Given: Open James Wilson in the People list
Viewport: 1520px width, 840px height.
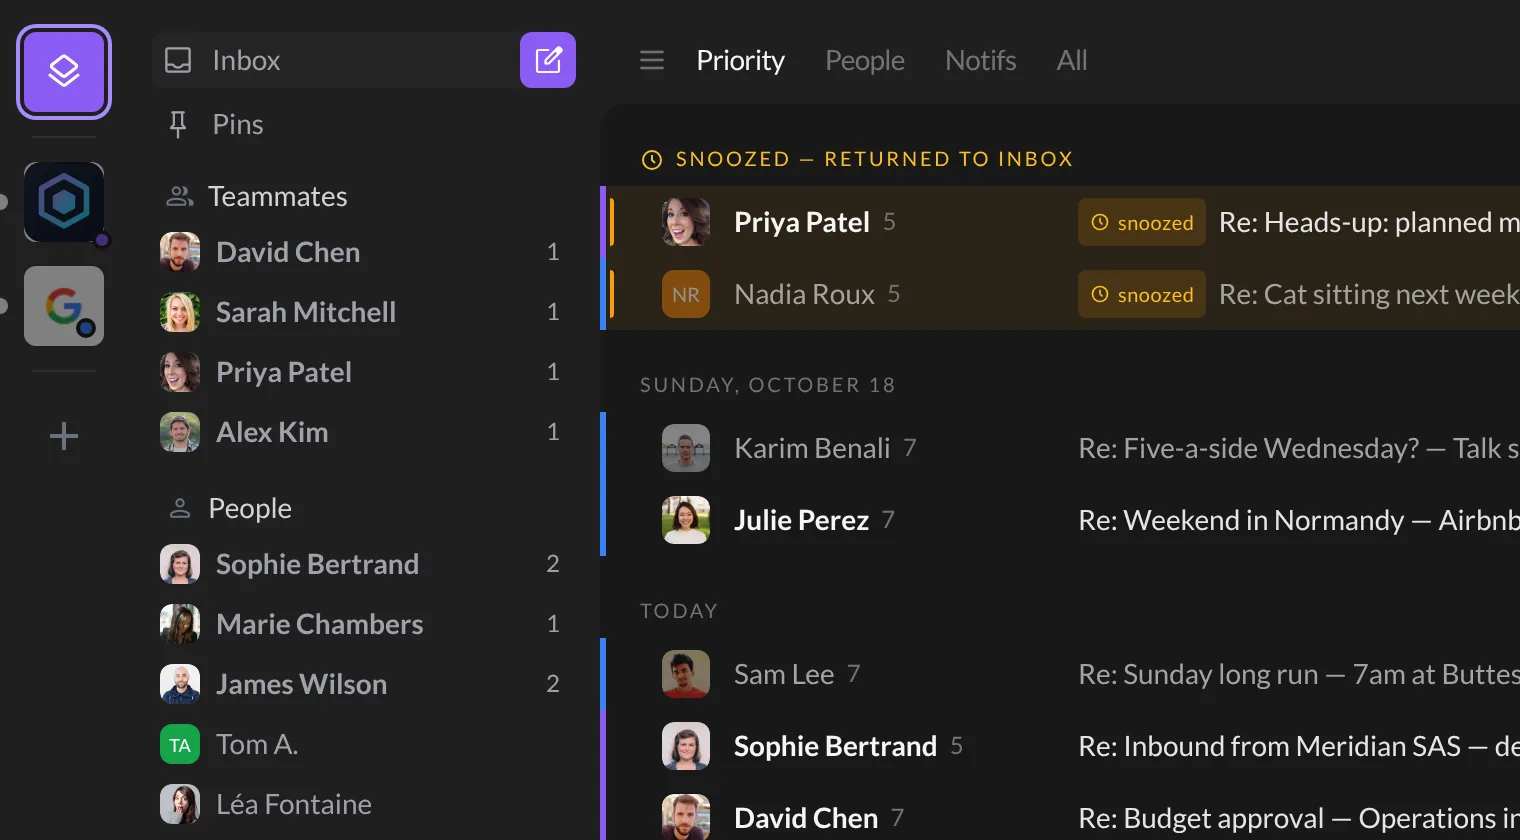Looking at the screenshot, I should point(364,684).
